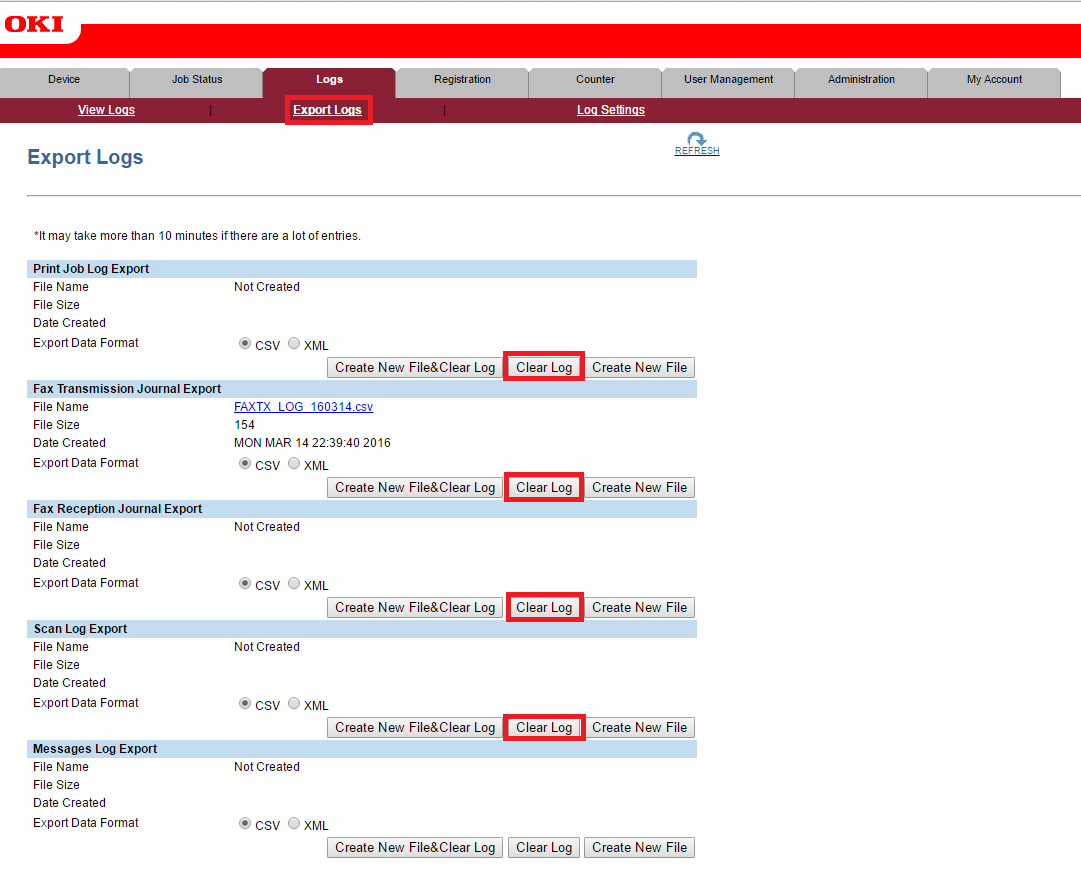Select XML format for Messages Log Export

coord(294,823)
